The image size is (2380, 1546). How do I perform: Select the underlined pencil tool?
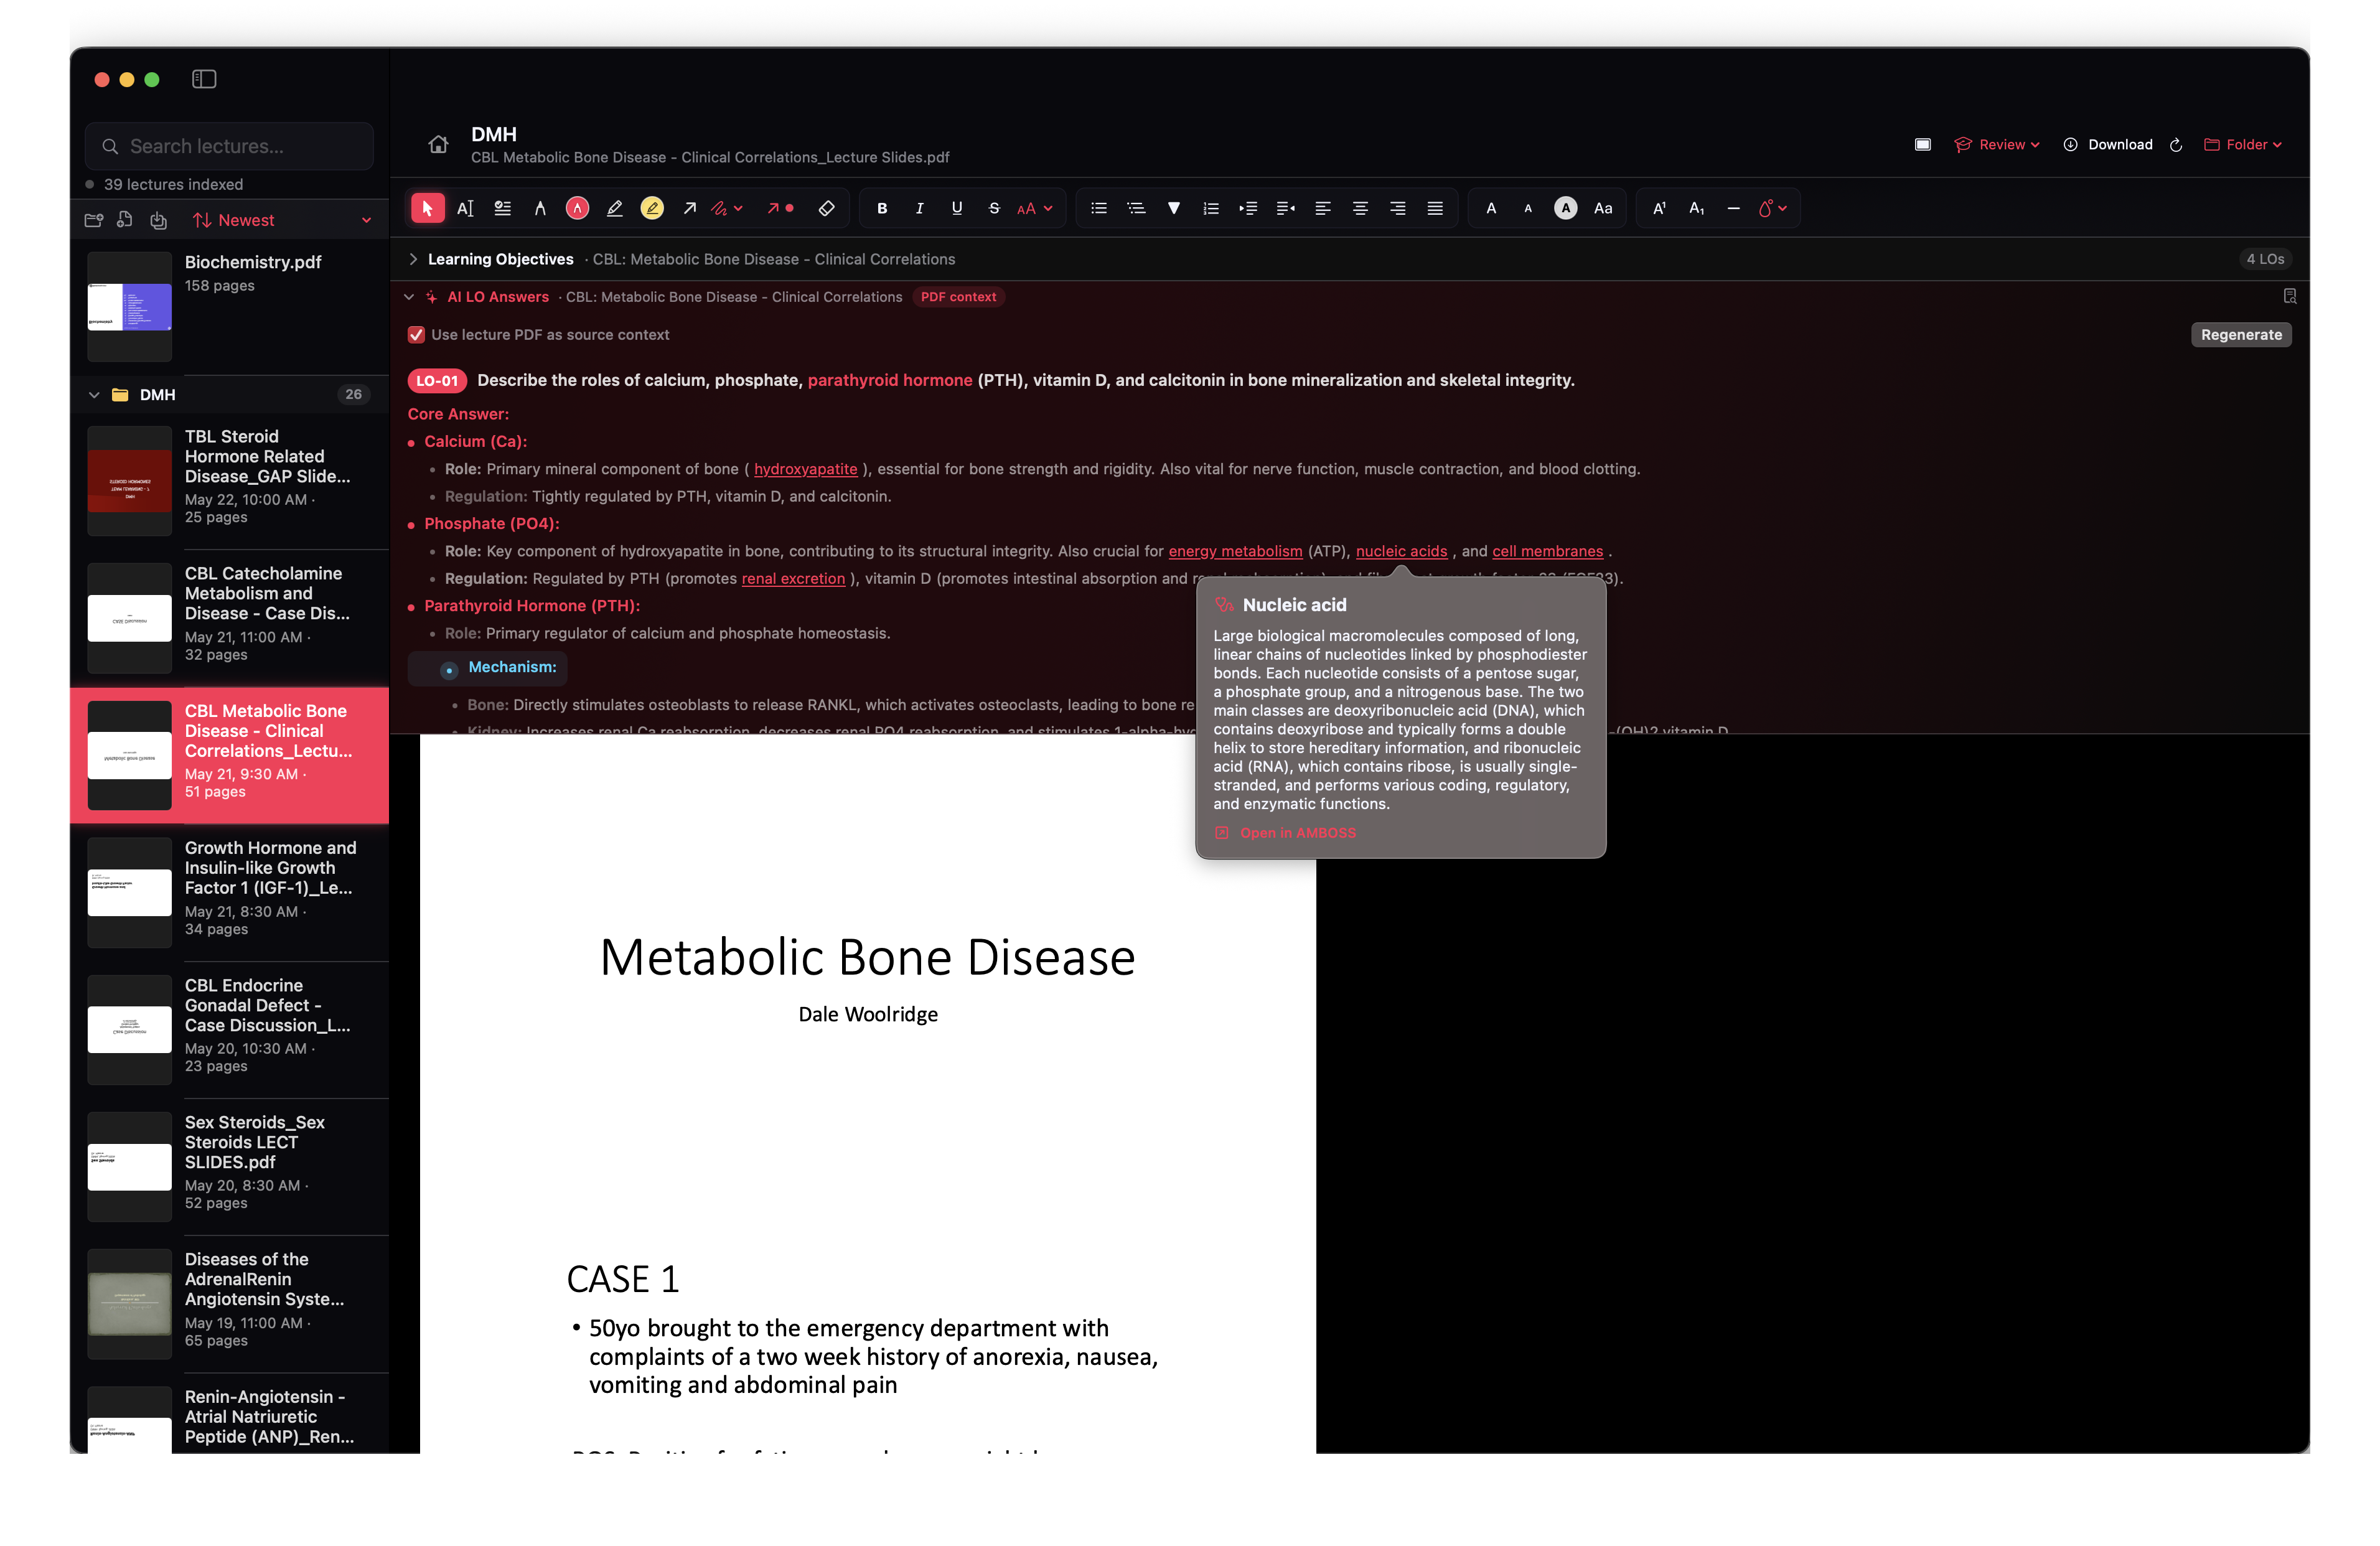pos(615,208)
